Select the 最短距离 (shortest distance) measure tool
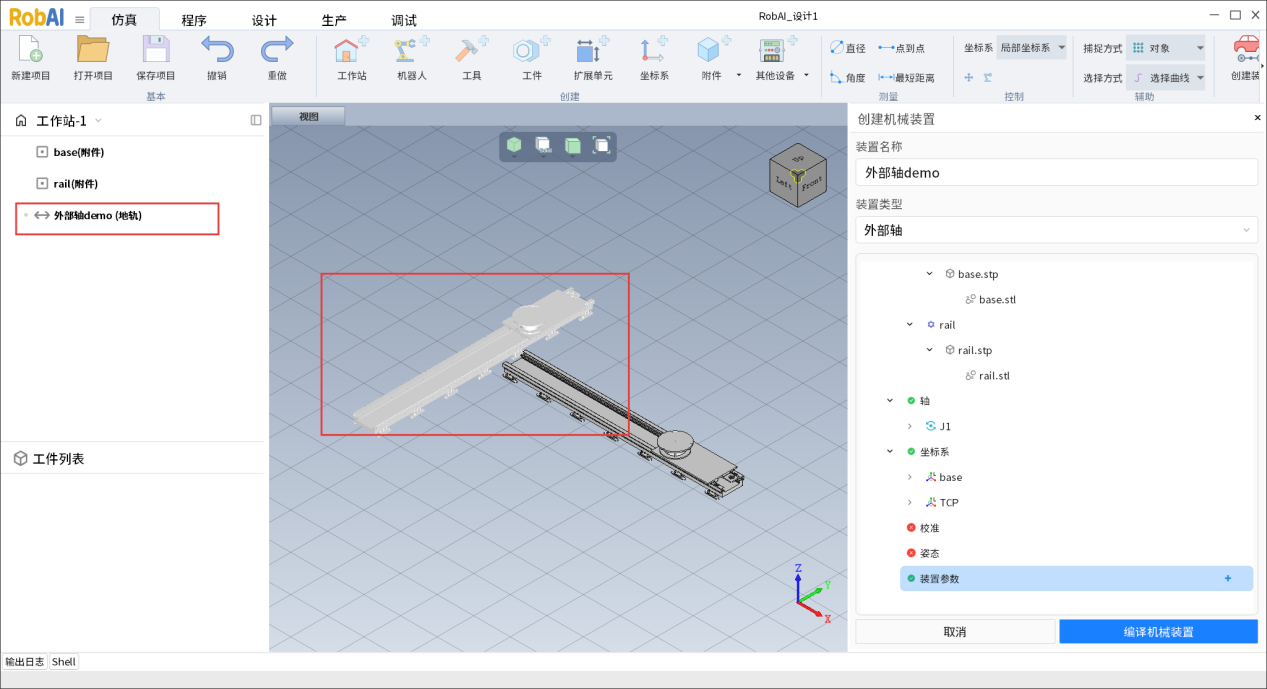 click(x=906, y=77)
